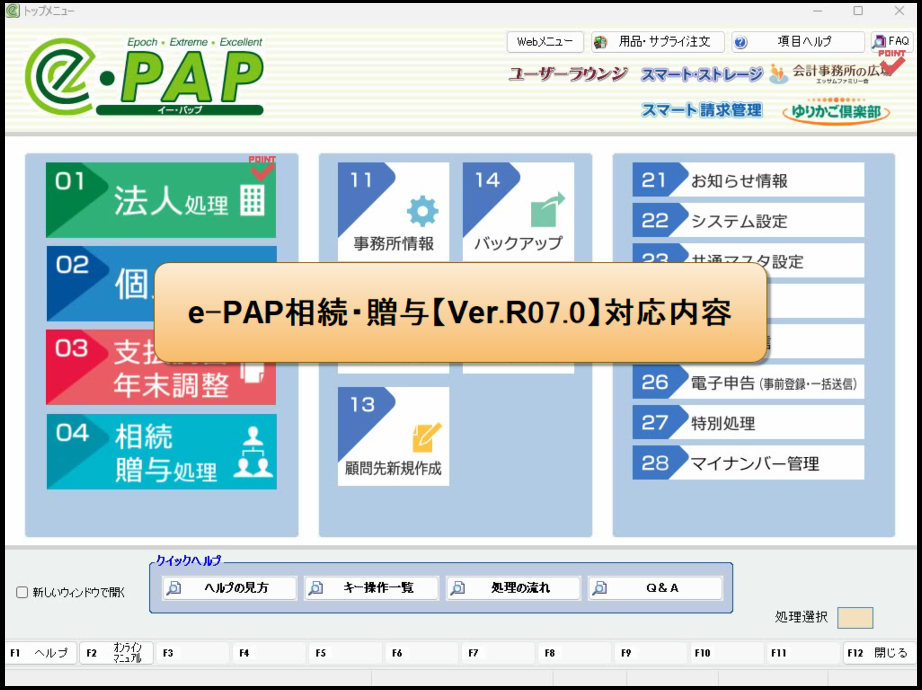The width and height of the screenshot is (922, 690).
Task: Open 04 相続贈与処理 tile
Action: pyautogui.click(x=161, y=452)
